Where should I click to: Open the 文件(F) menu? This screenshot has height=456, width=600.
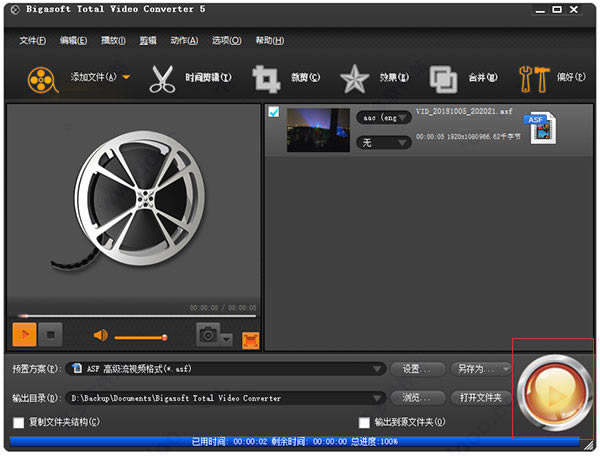33,40
